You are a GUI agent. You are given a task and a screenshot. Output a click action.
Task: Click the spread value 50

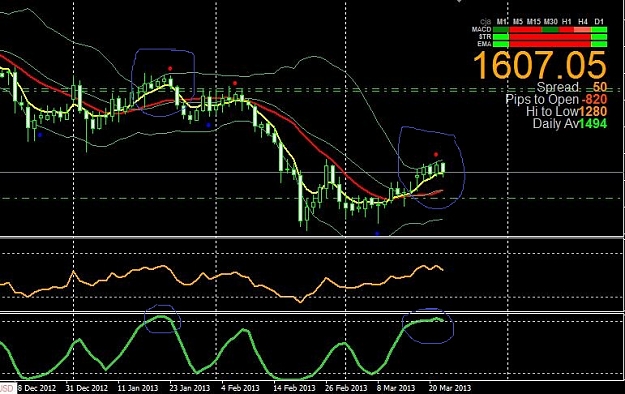point(599,87)
